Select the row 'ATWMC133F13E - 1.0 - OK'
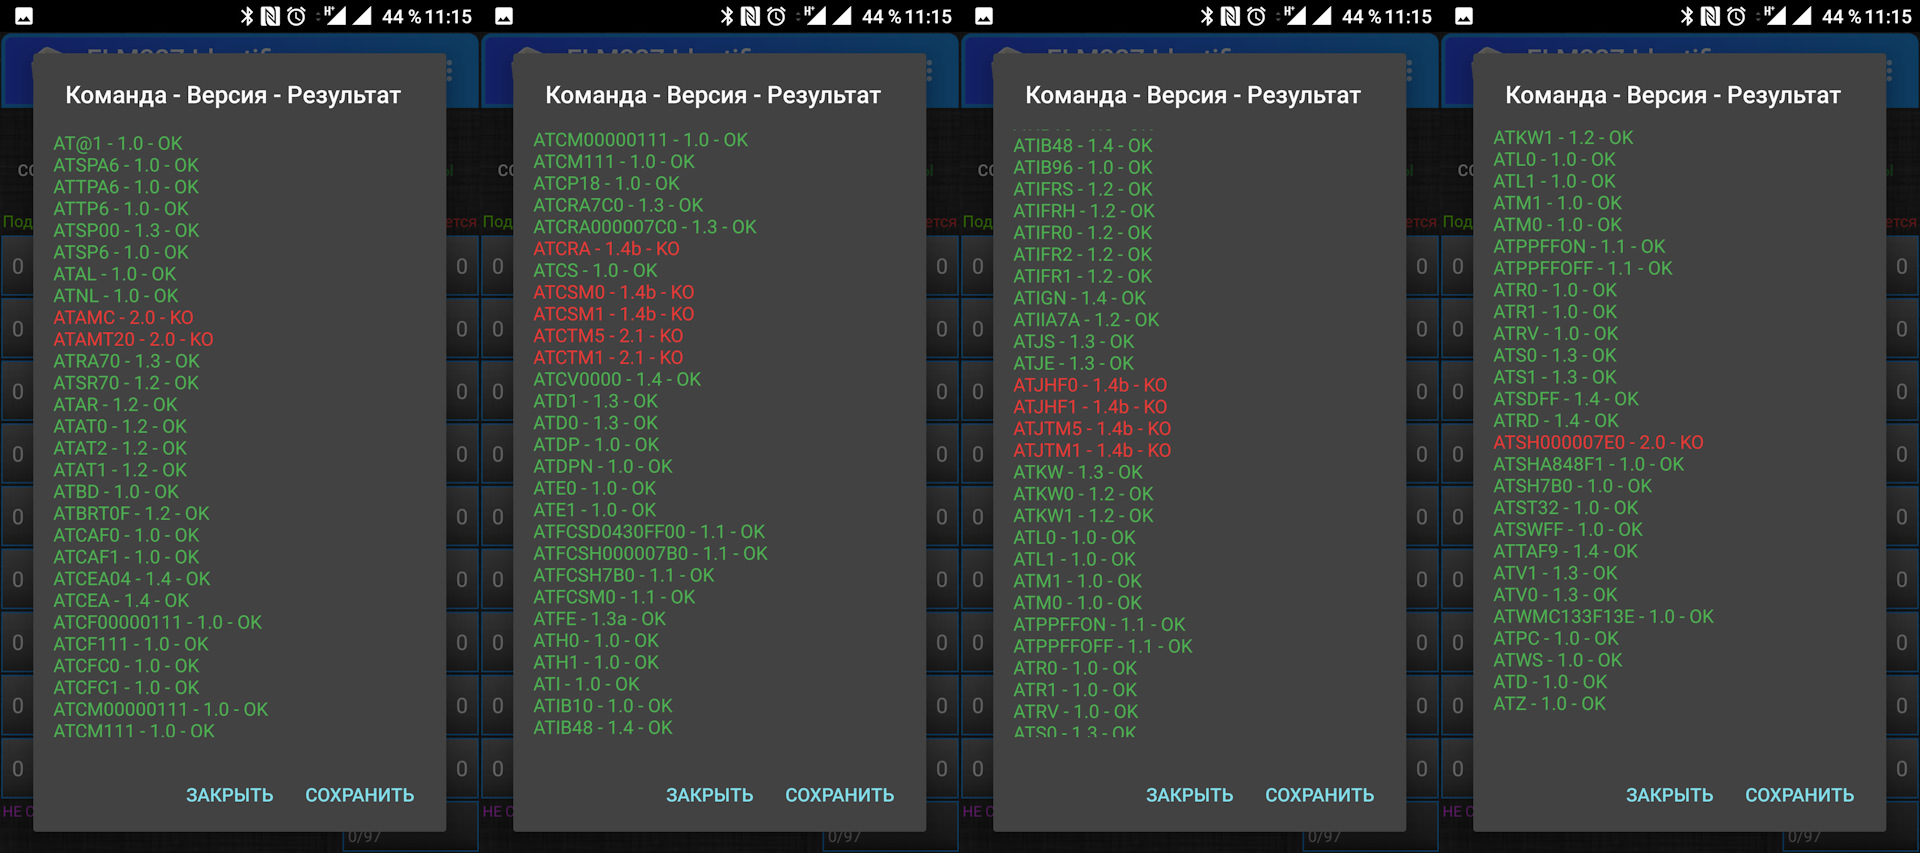 [x=1603, y=617]
